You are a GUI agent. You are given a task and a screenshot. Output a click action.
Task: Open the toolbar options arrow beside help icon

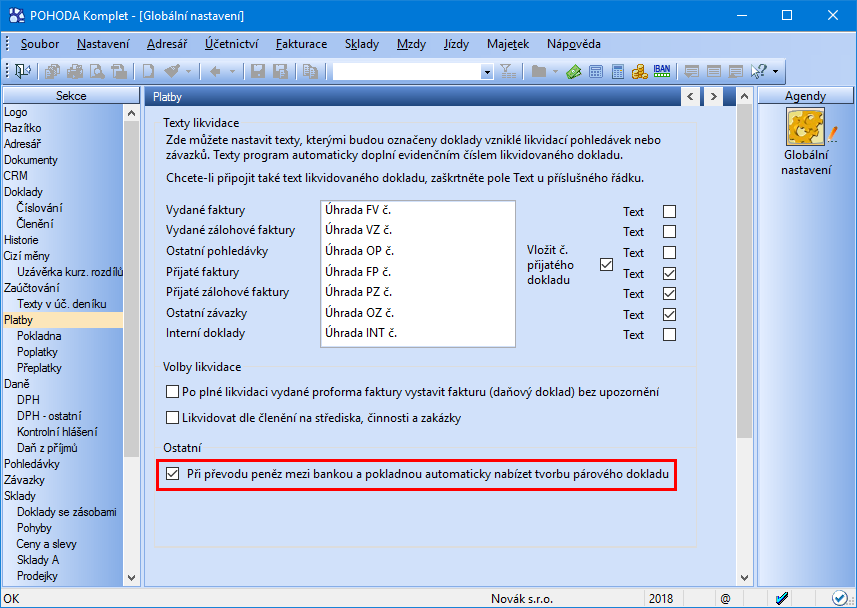coord(775,72)
